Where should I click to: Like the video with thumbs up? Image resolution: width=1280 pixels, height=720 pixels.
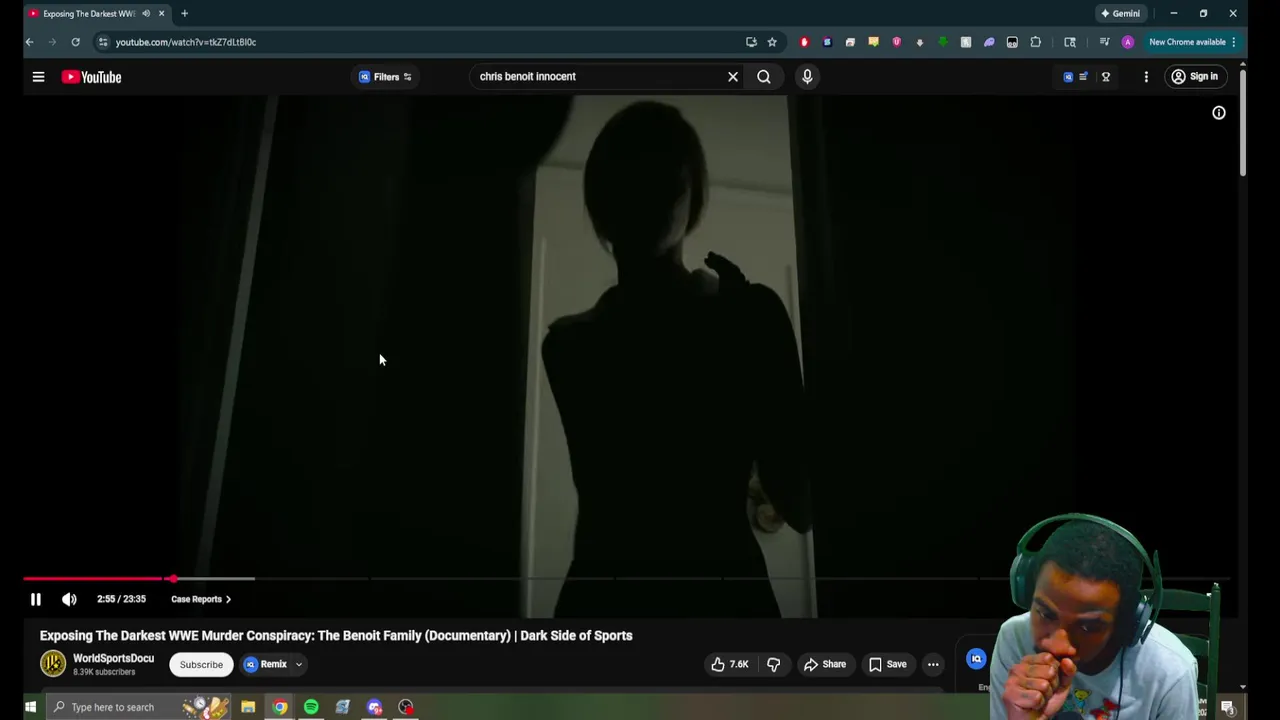pos(729,664)
